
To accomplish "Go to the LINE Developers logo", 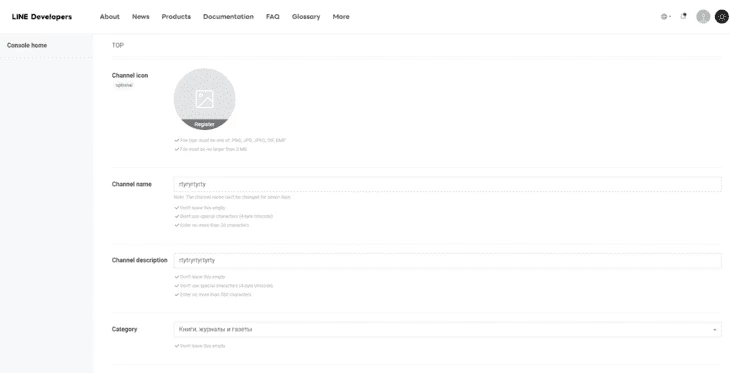I will [42, 17].
